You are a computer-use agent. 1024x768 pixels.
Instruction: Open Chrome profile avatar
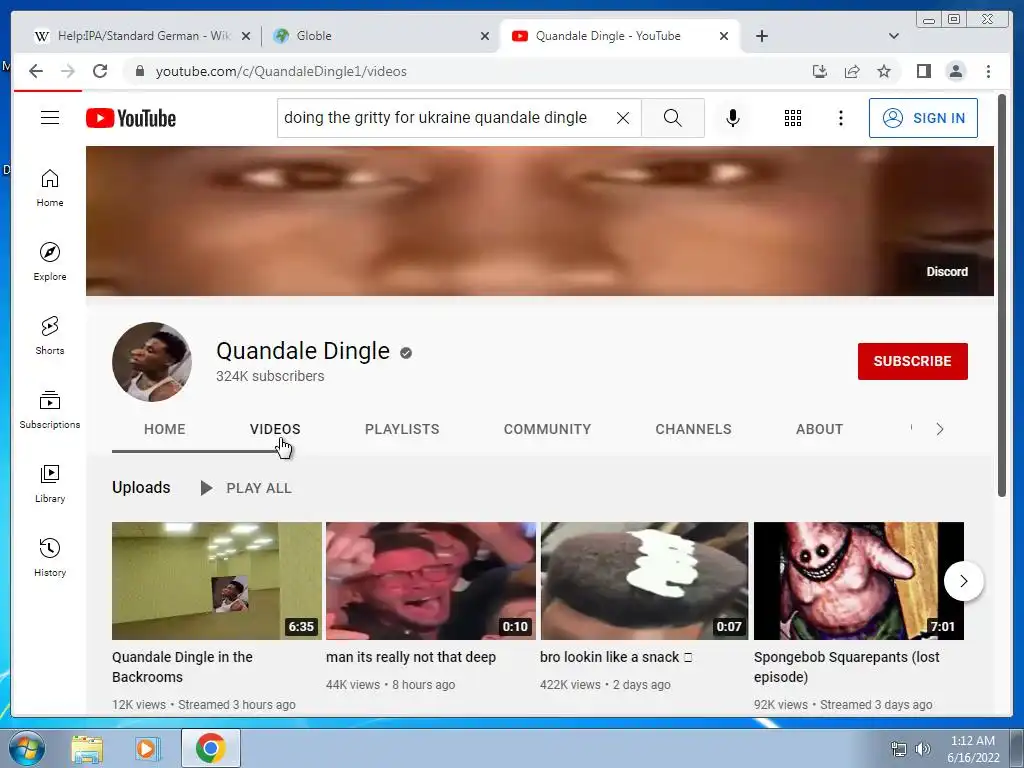pos(955,71)
